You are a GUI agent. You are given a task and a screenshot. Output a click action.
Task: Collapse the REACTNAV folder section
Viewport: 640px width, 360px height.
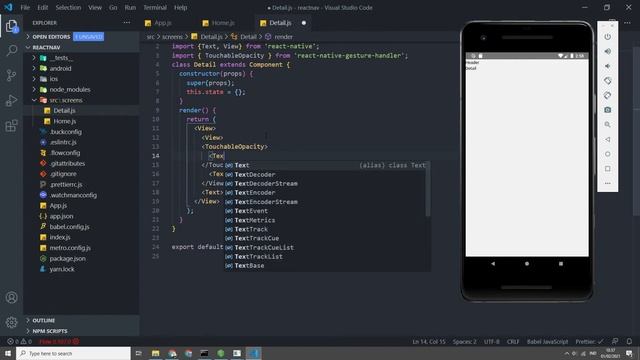pyautogui.click(x=81, y=47)
